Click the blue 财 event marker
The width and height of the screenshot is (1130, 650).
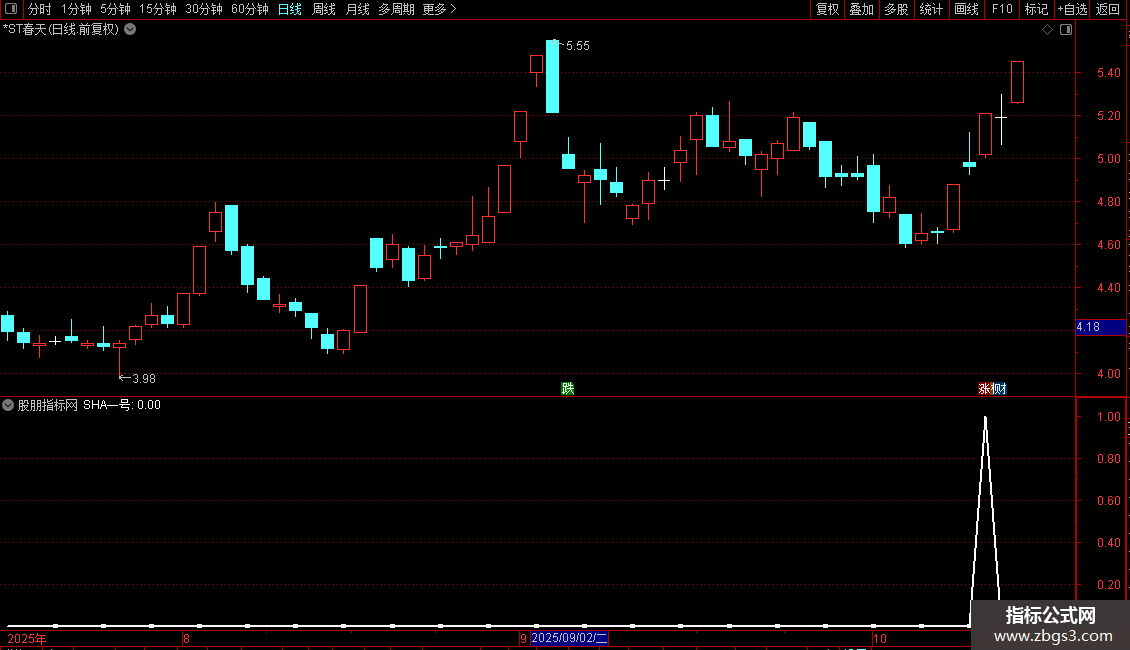[x=1000, y=388]
